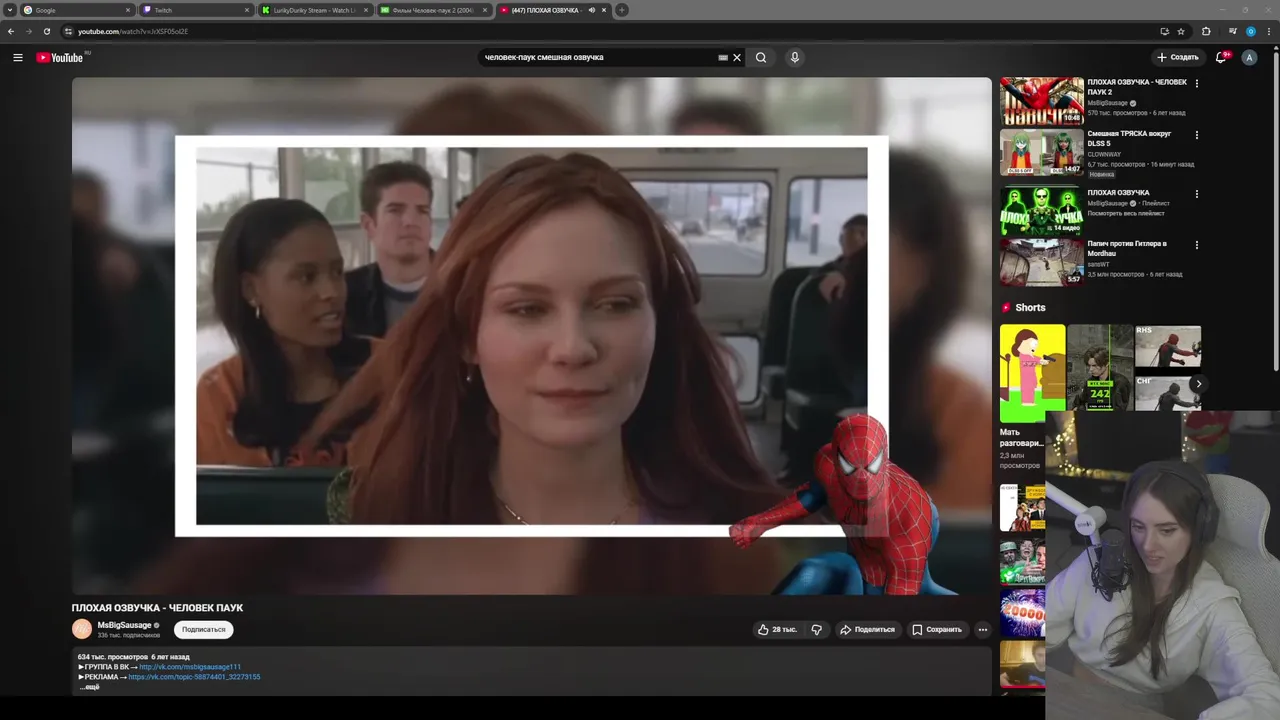
Task: Open the YouTube account avatar menu
Action: point(1249,57)
